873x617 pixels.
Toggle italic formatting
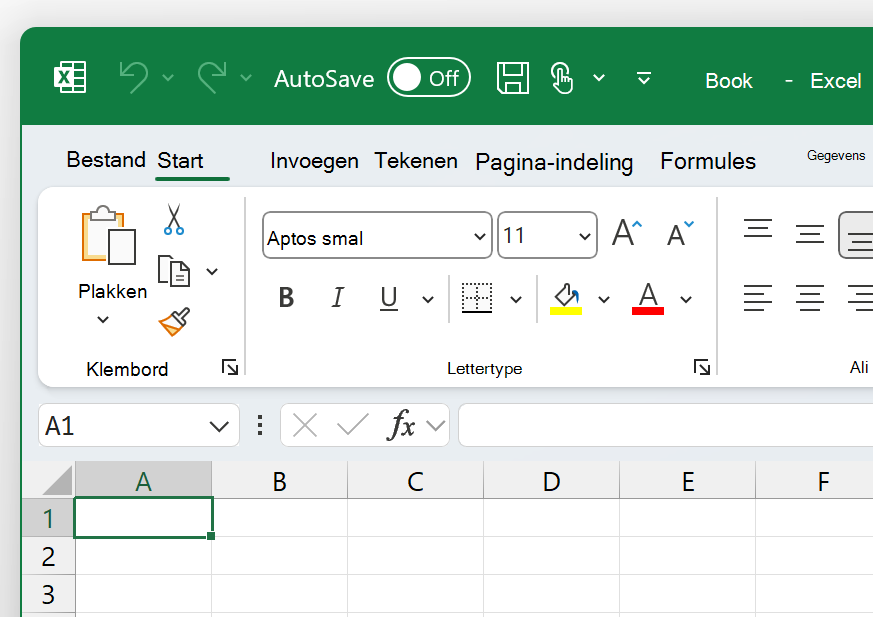337,297
